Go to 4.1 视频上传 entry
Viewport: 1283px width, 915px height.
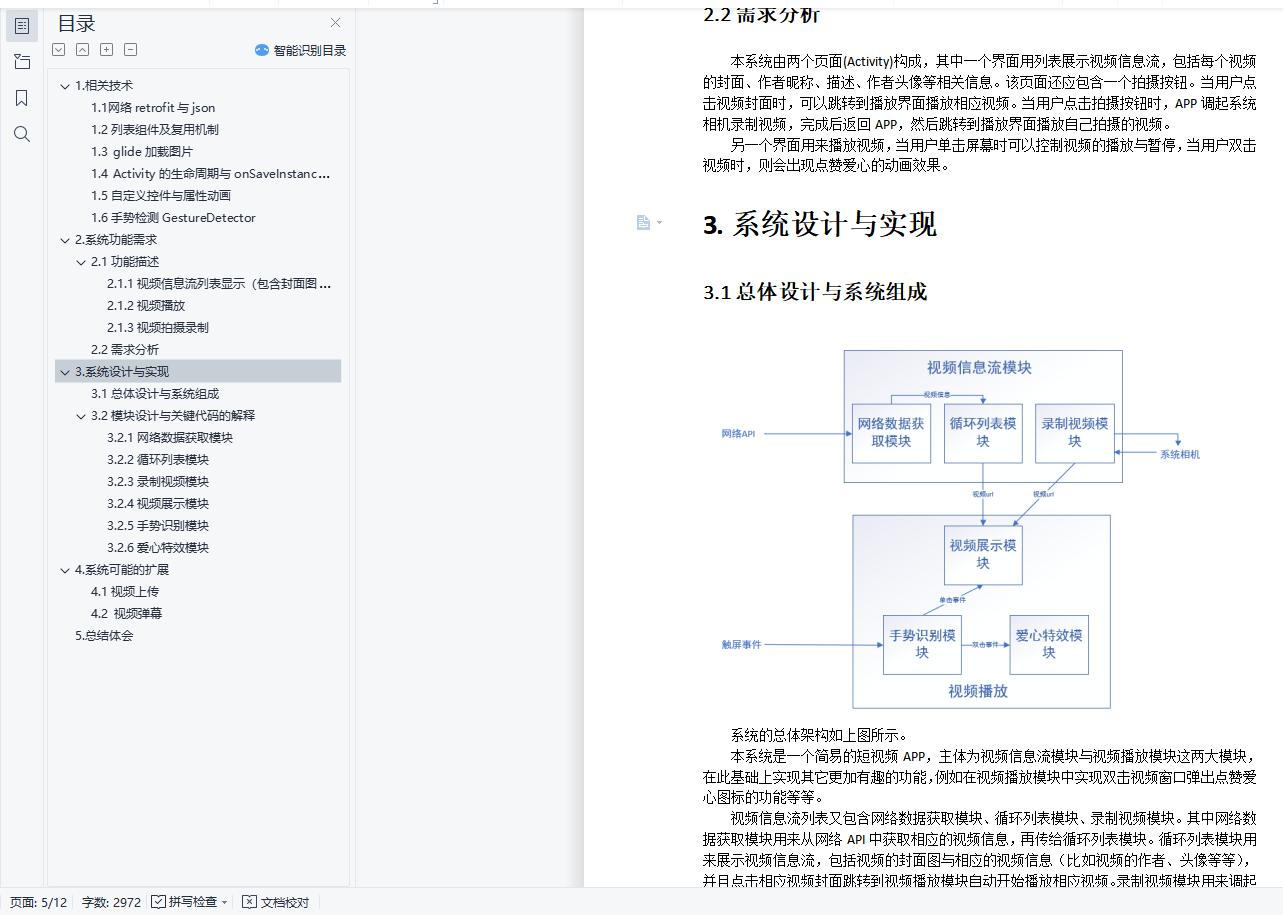point(125,592)
